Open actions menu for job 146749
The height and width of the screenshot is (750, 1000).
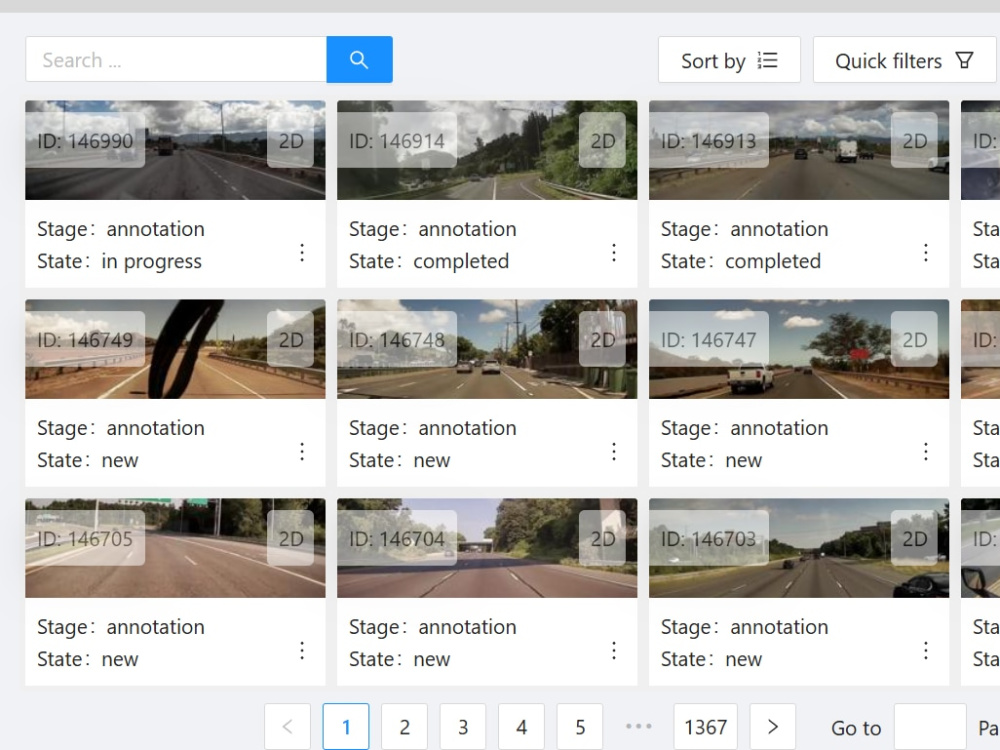(x=302, y=452)
